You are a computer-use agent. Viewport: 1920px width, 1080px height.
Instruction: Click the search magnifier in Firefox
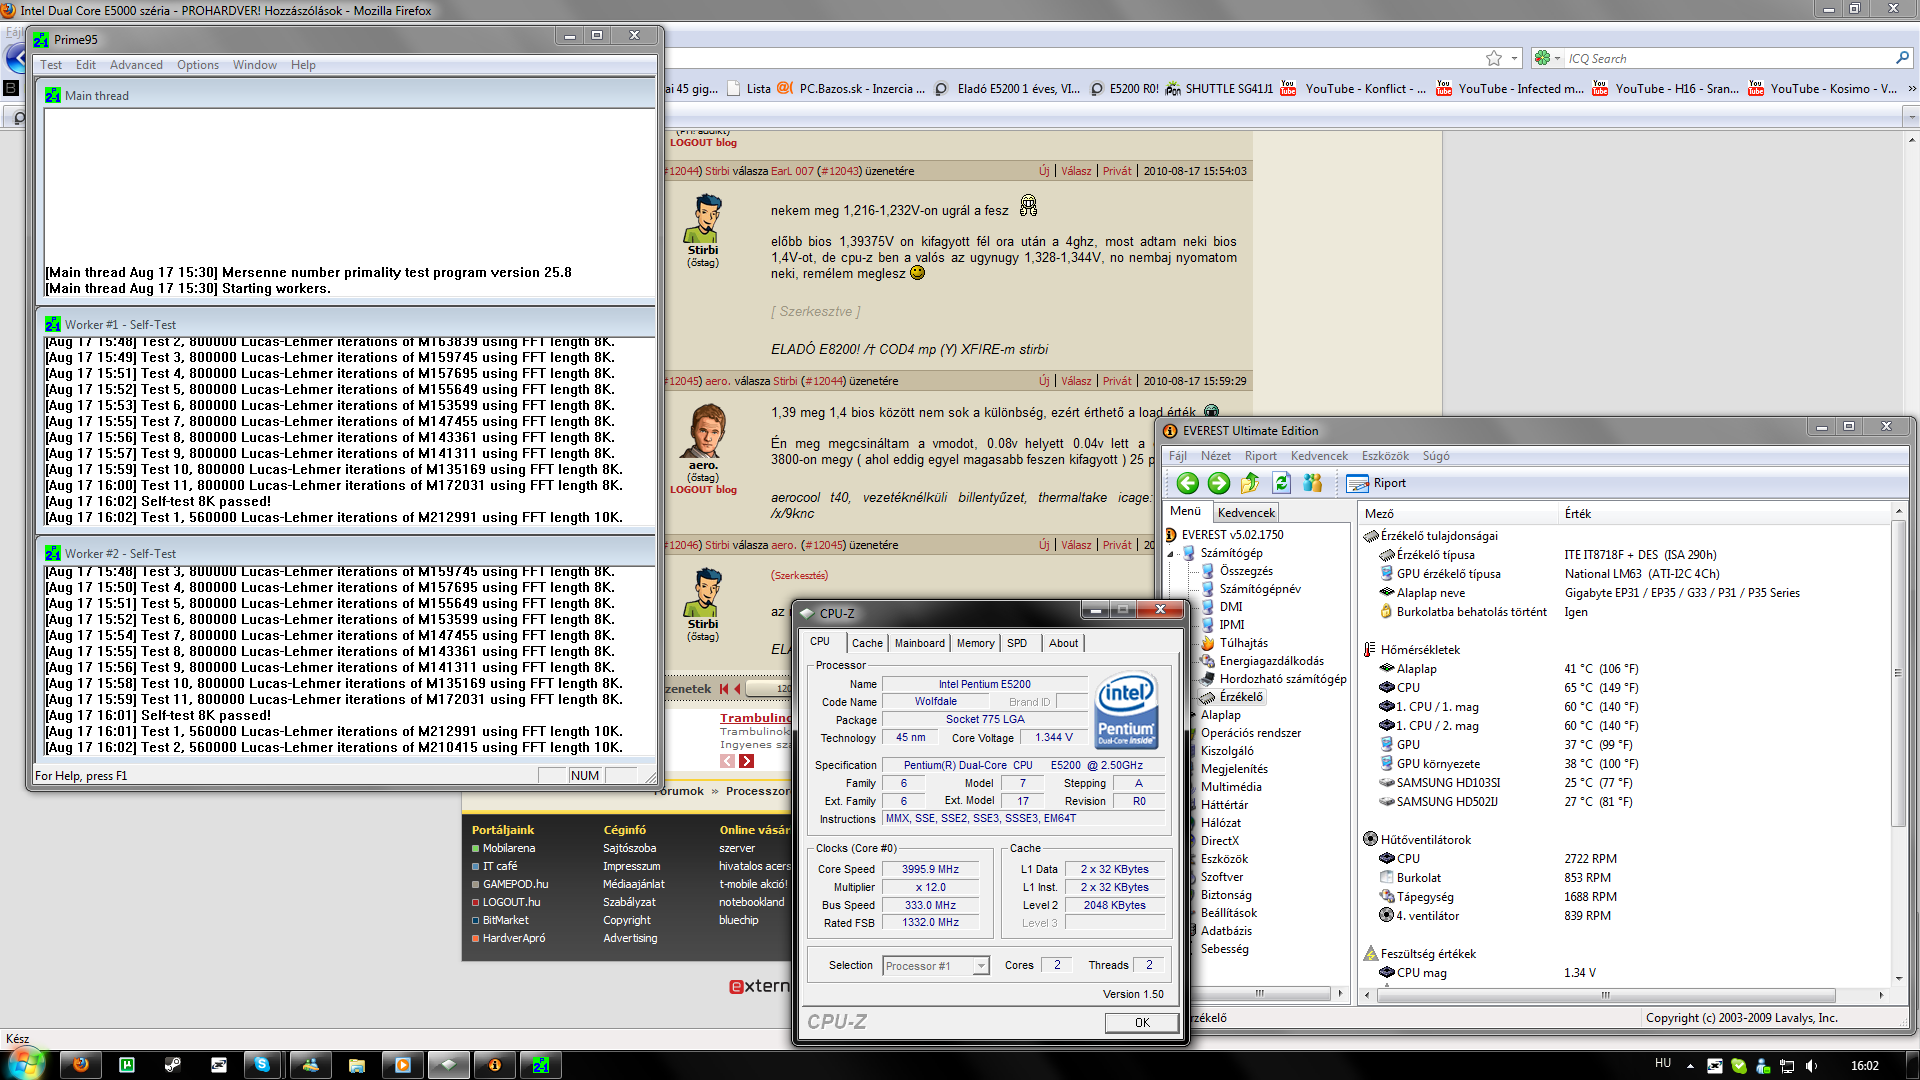click(x=1902, y=58)
